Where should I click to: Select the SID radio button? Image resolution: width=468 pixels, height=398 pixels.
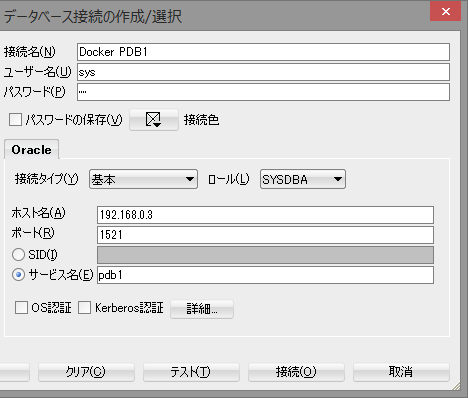coord(18,255)
